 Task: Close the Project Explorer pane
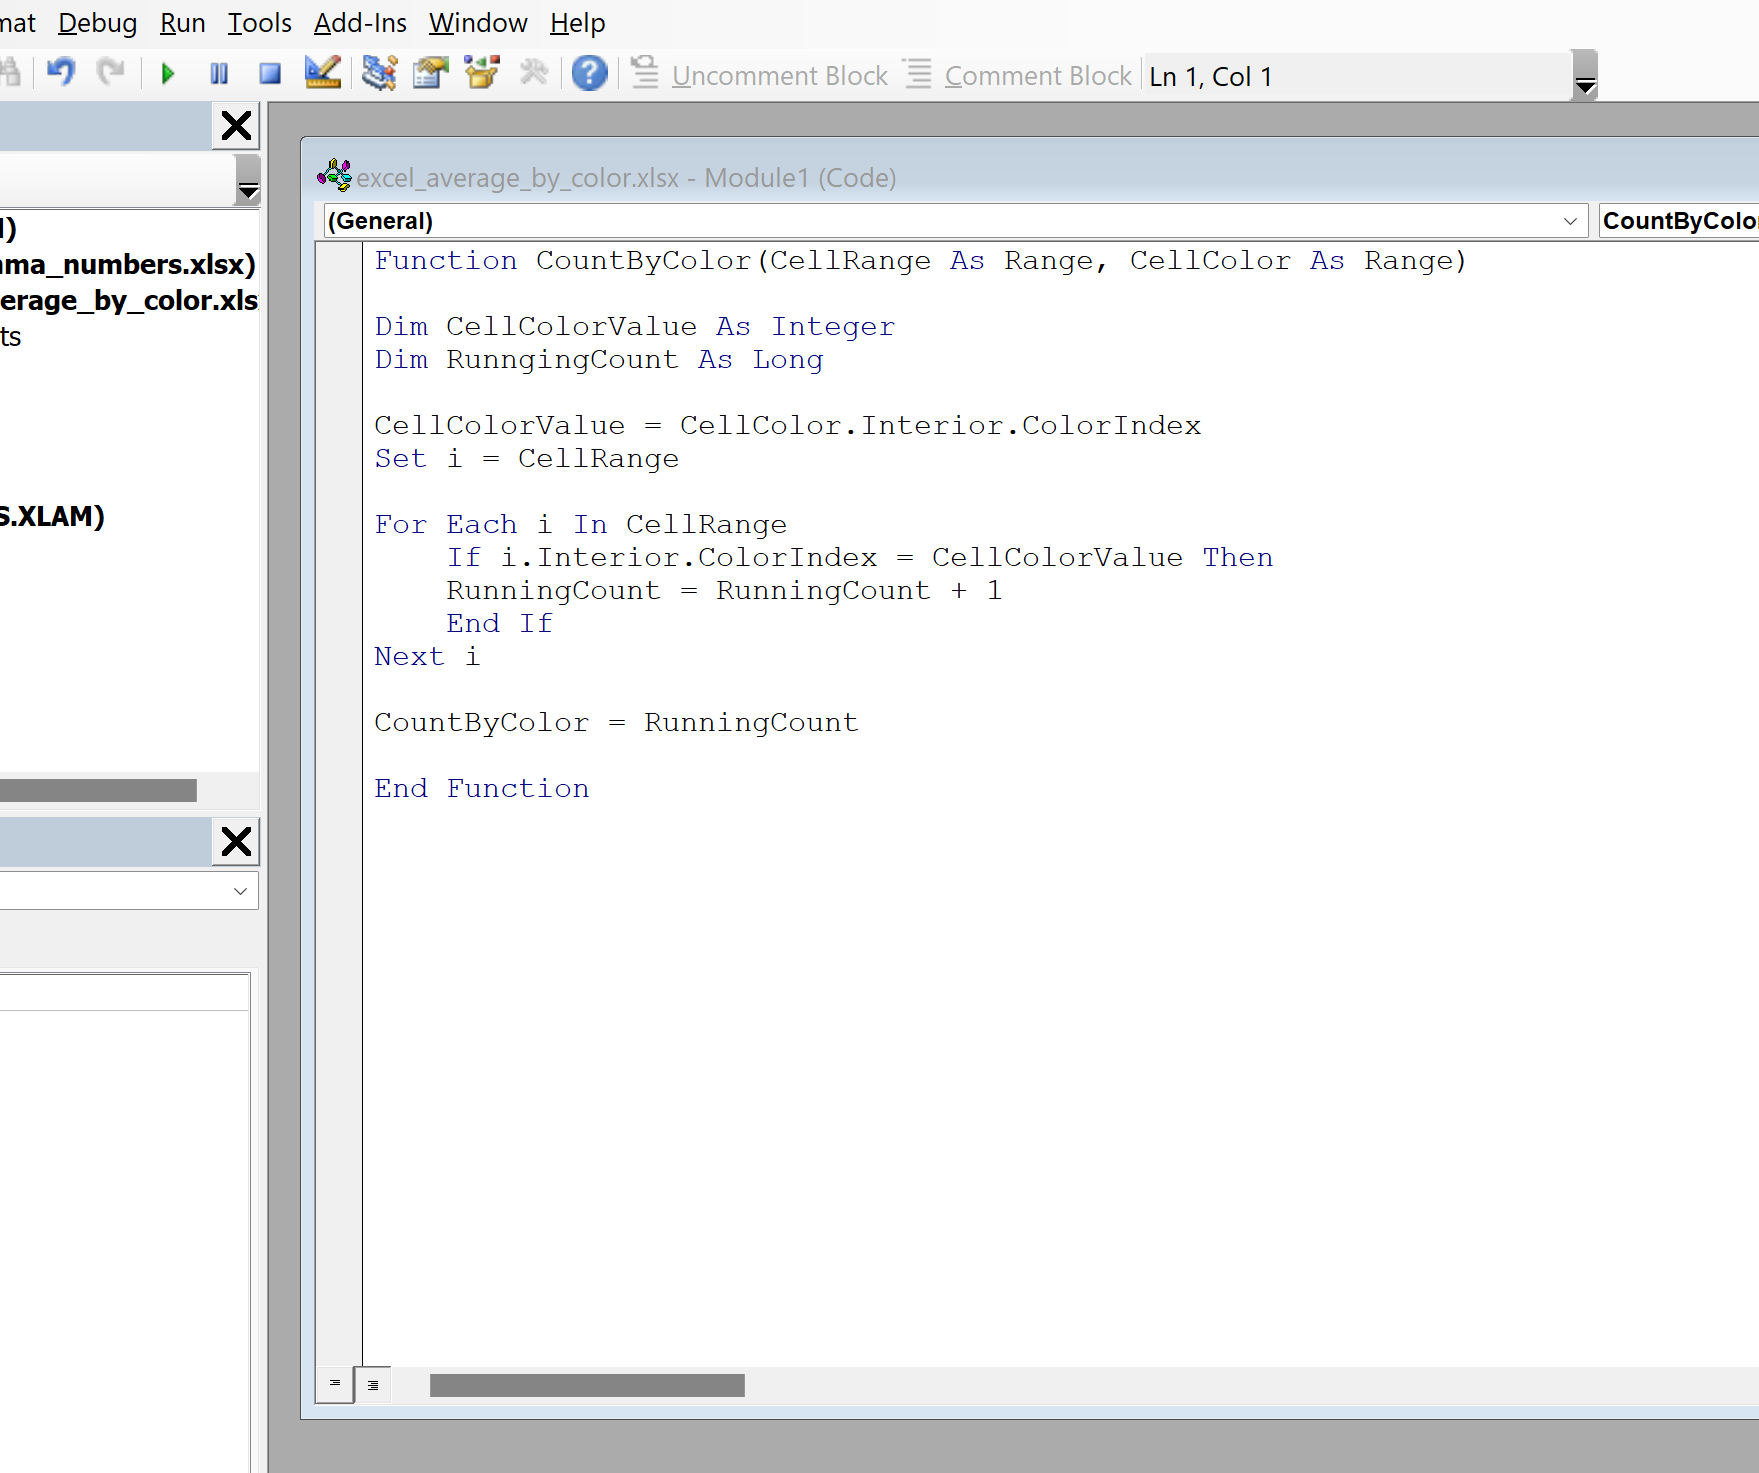point(236,126)
